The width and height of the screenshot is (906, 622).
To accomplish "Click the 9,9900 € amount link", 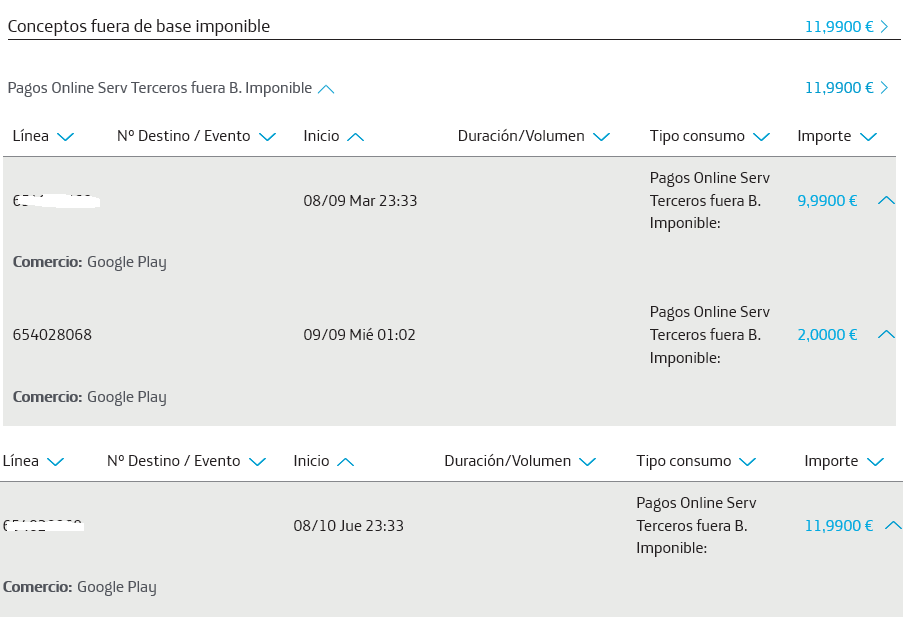I will click(x=827, y=200).
